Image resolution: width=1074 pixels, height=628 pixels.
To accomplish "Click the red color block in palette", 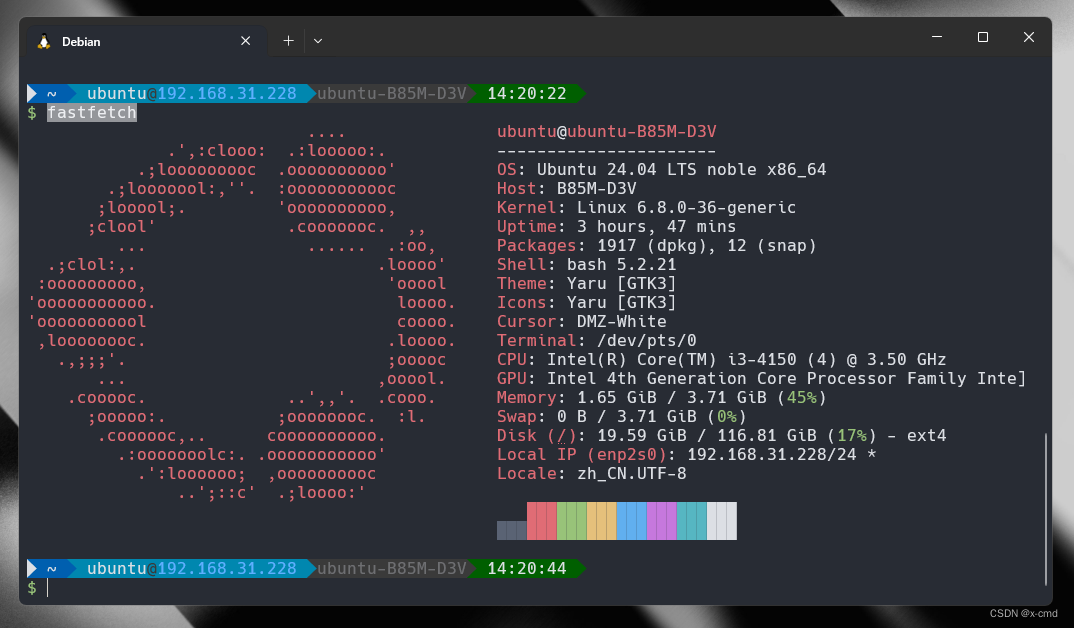I will tap(542, 521).
